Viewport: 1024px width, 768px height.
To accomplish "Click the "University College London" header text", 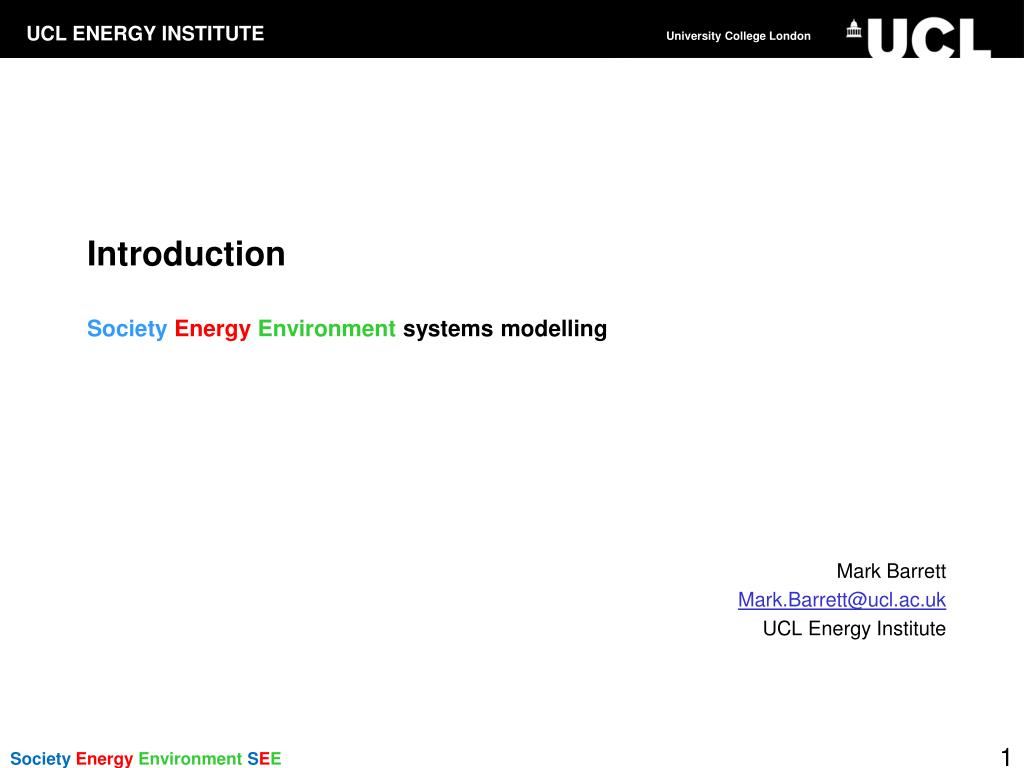I will pyautogui.click(x=738, y=36).
